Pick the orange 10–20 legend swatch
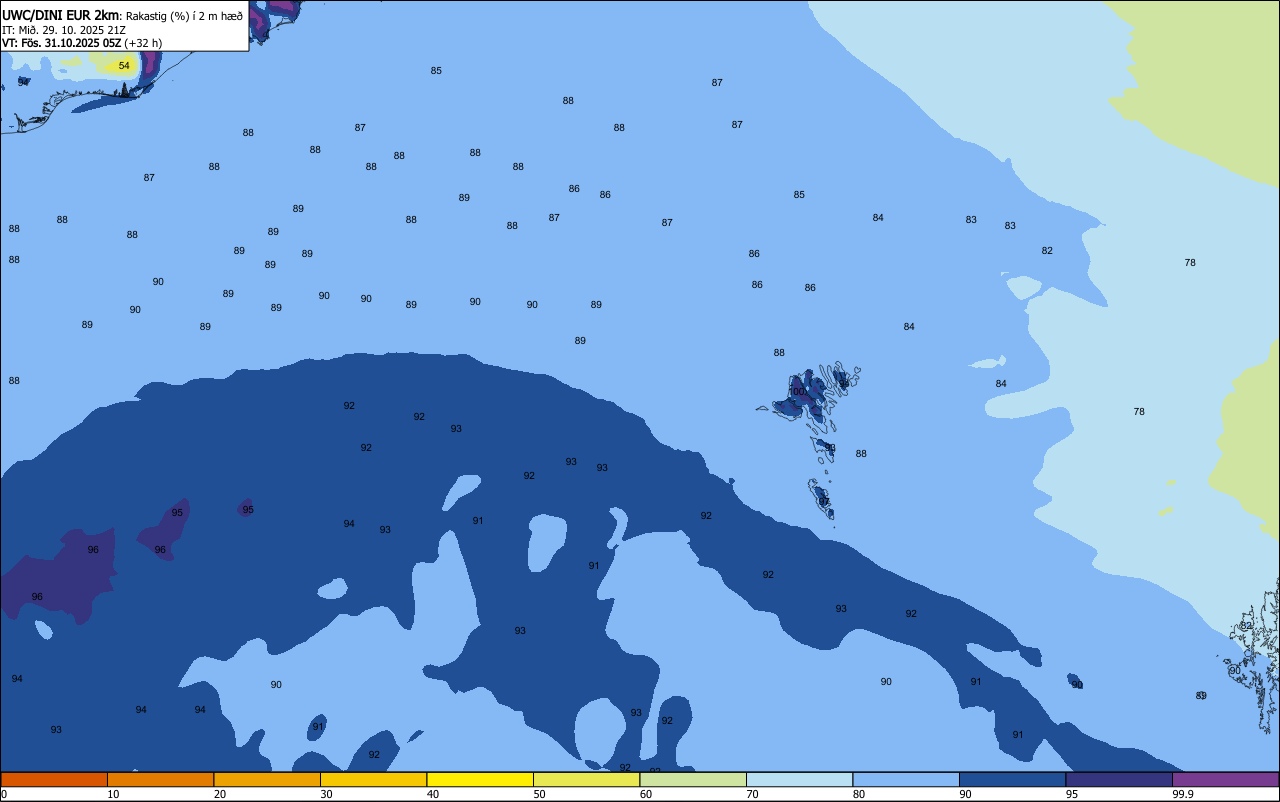Viewport: 1280px width, 802px height. [x=160, y=779]
